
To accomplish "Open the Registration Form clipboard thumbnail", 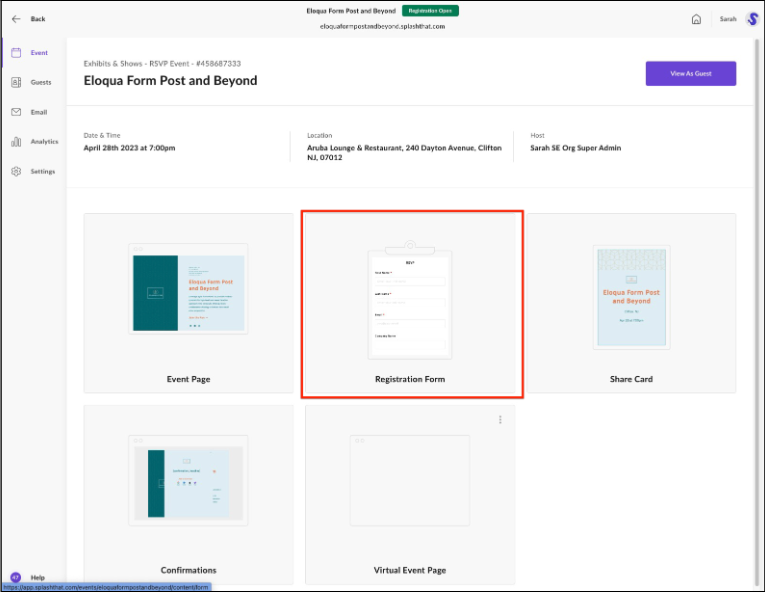I will 410,300.
